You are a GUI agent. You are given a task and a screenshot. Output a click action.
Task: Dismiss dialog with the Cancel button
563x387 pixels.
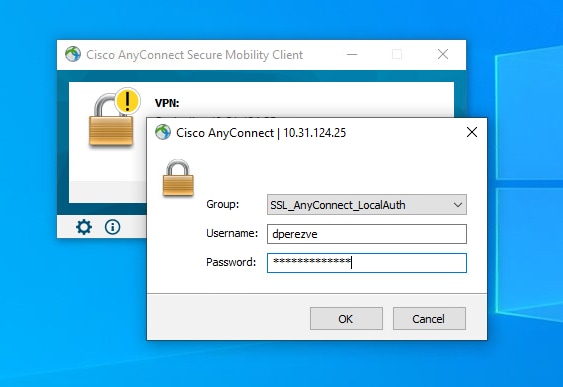(429, 318)
